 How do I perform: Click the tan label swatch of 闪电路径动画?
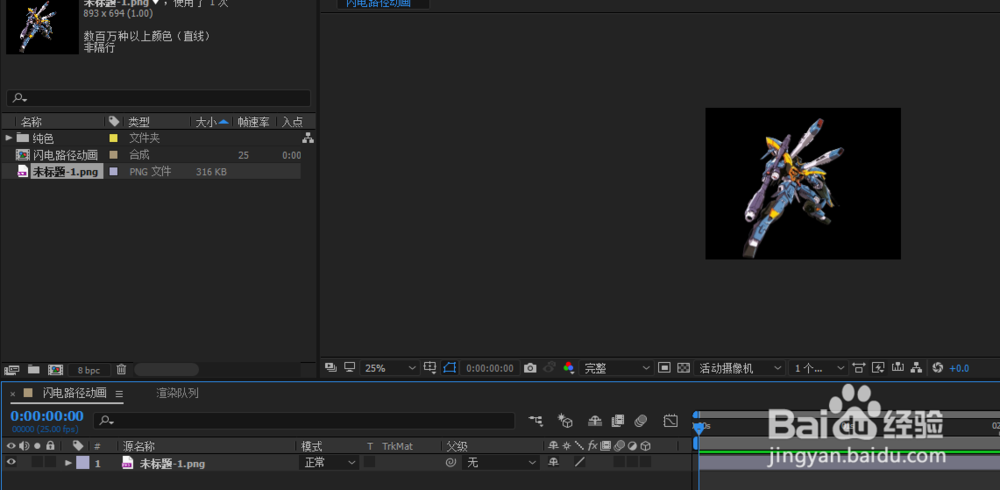pyautogui.click(x=114, y=154)
